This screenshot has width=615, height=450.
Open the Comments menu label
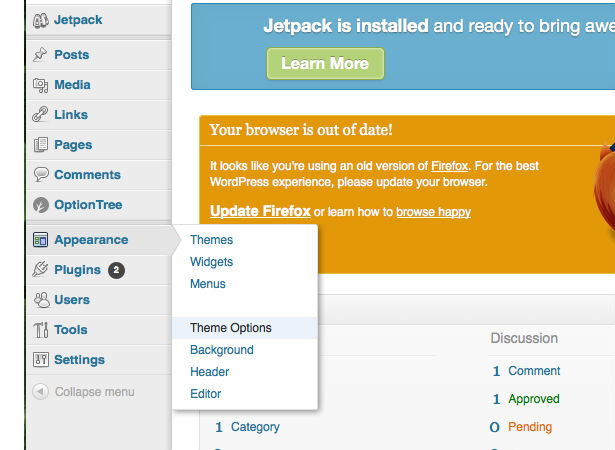tap(87, 175)
